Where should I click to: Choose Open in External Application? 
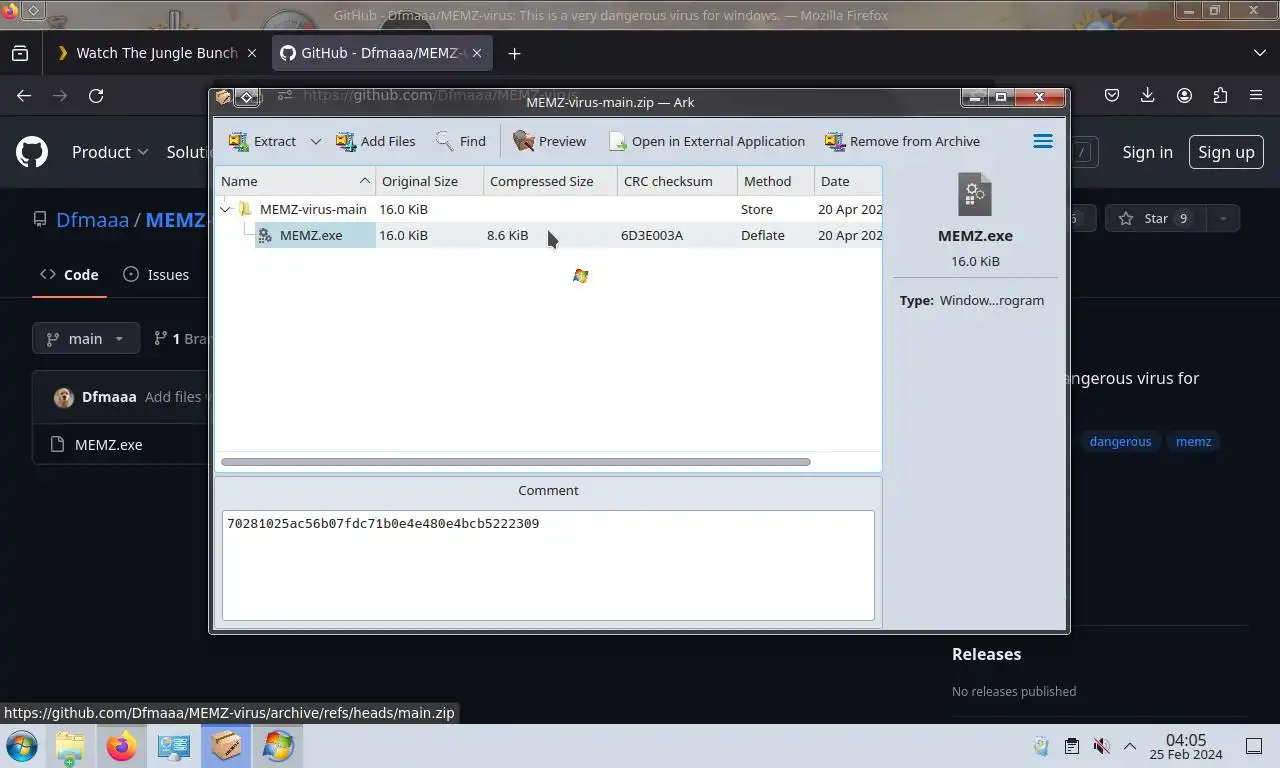[707, 141]
